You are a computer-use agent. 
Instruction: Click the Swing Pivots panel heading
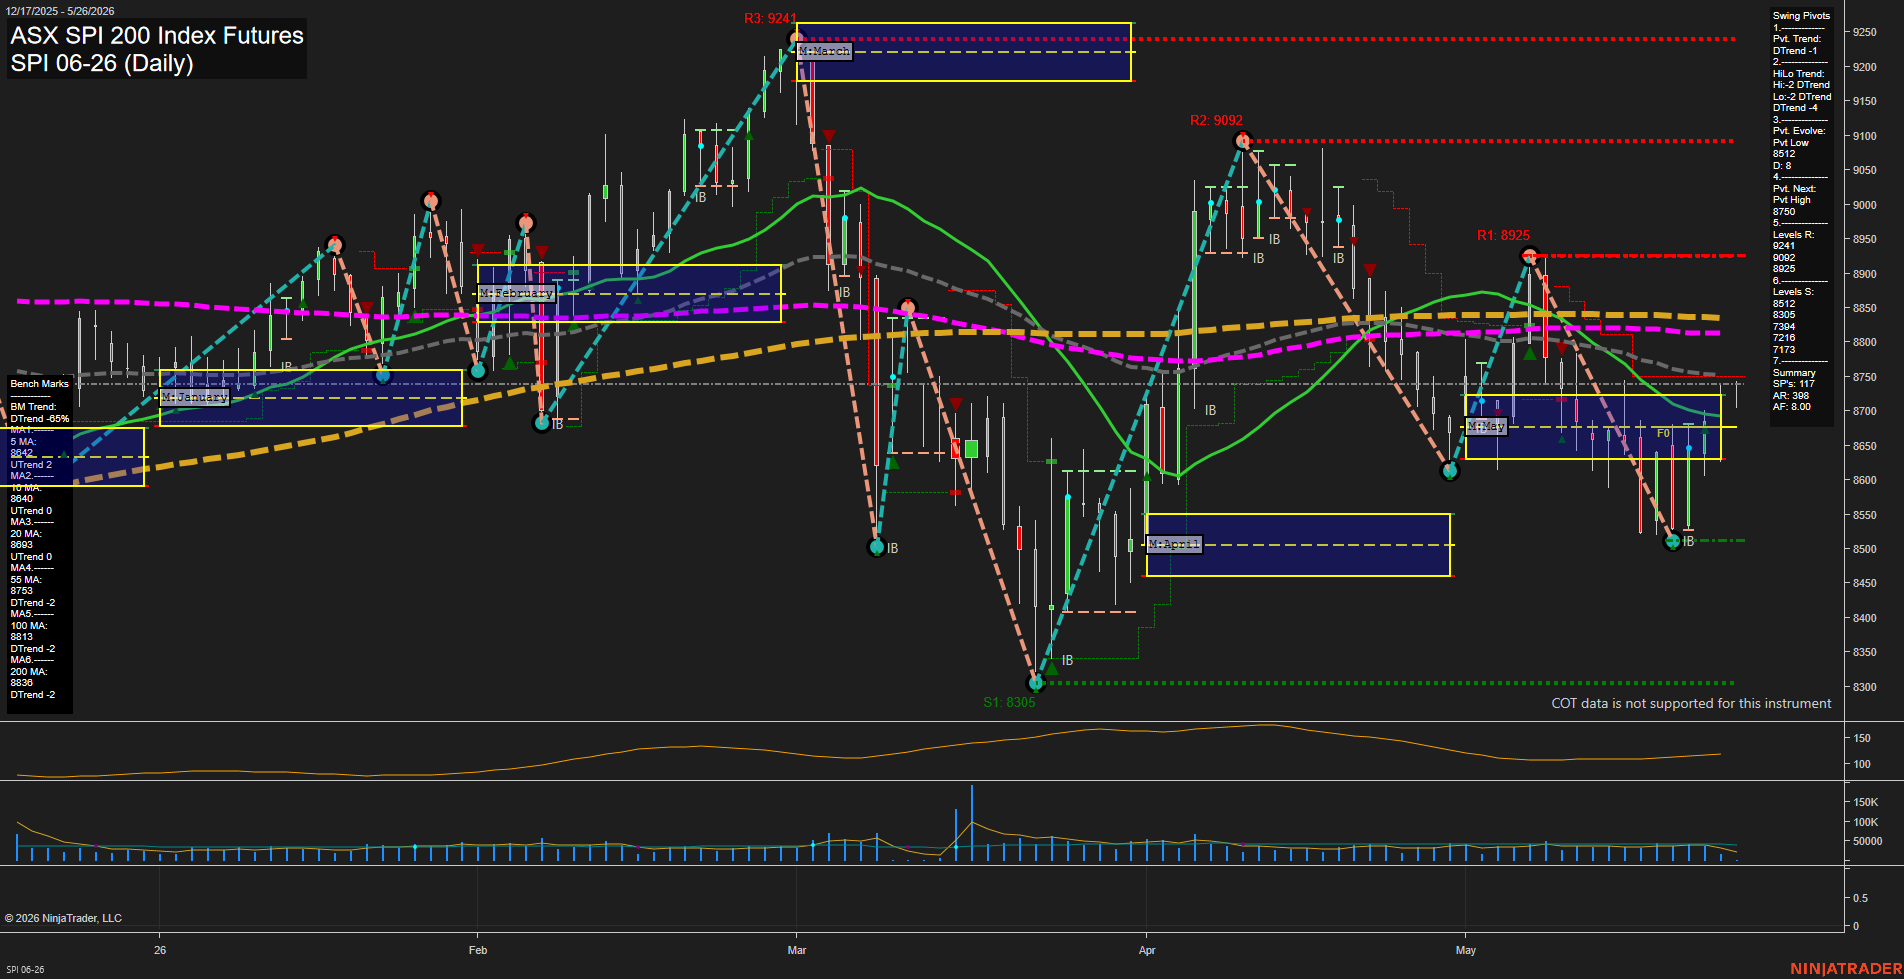1801,16
